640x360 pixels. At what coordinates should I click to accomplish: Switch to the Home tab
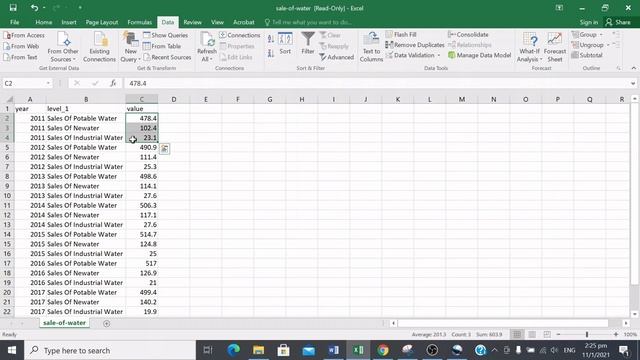[44, 22]
